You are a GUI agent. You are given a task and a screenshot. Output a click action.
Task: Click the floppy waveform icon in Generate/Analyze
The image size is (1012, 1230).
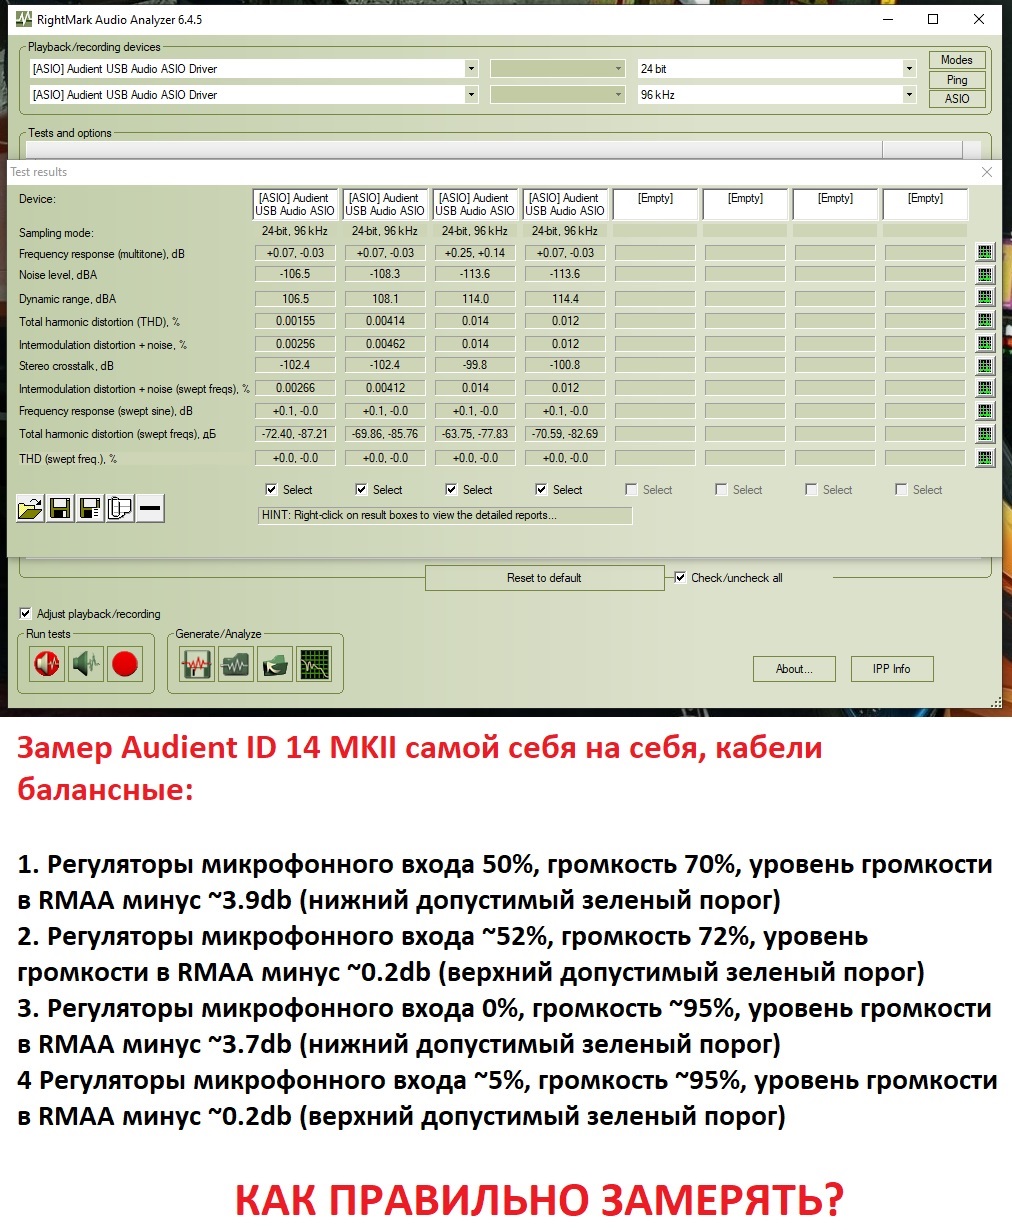coord(196,664)
